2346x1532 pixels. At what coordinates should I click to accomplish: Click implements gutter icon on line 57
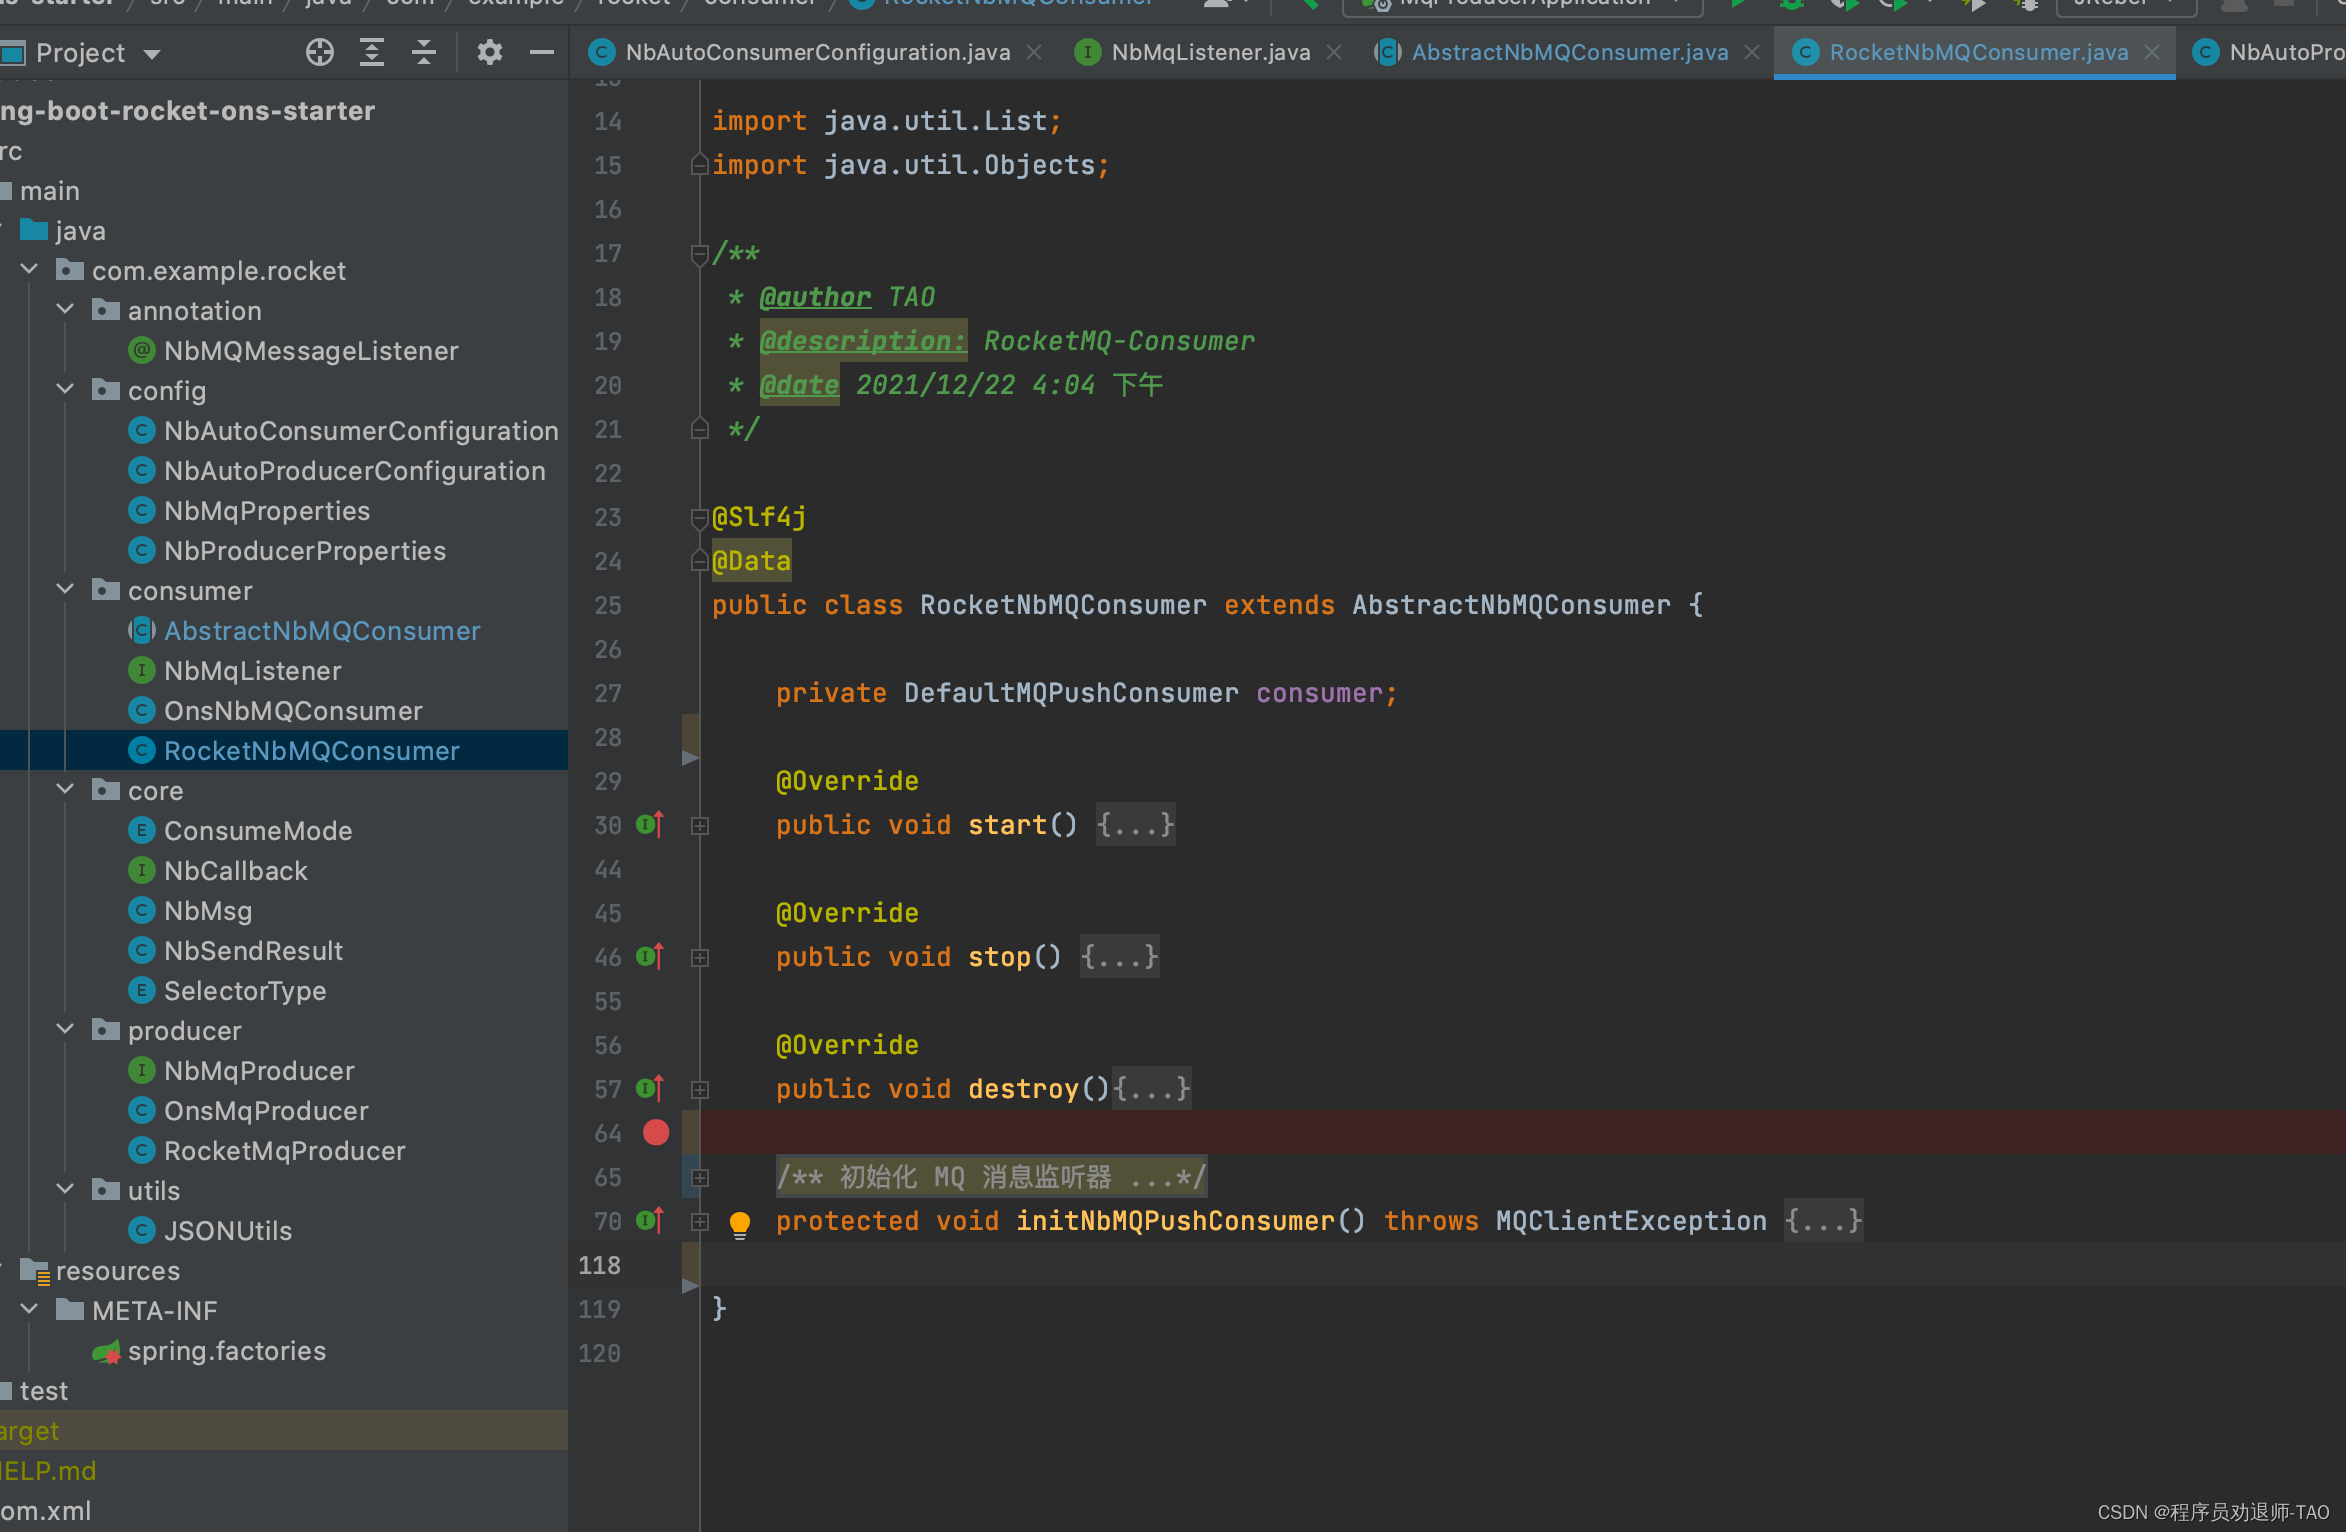click(650, 1089)
